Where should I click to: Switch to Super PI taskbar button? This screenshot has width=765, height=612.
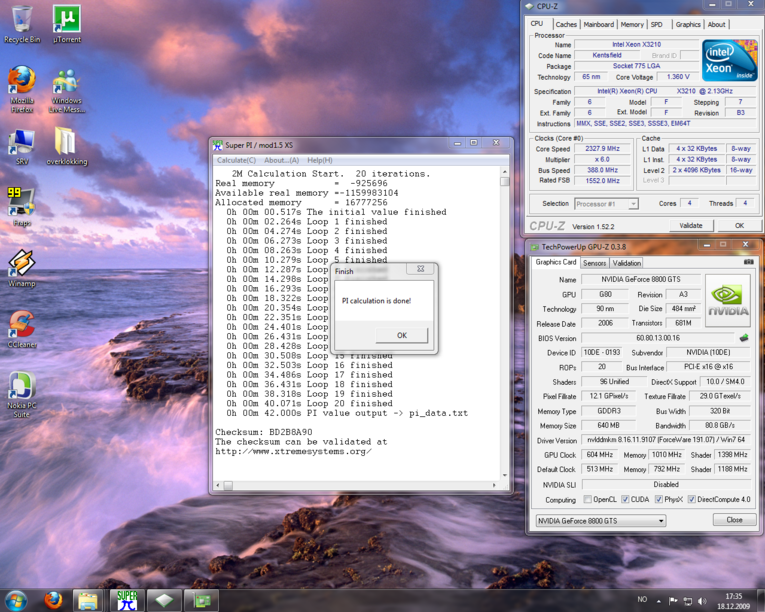click(127, 601)
